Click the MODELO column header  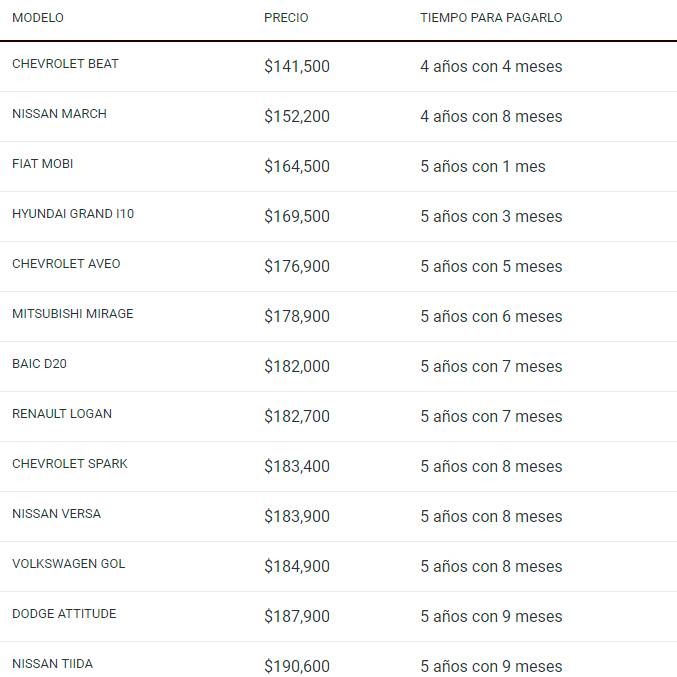pos(38,18)
